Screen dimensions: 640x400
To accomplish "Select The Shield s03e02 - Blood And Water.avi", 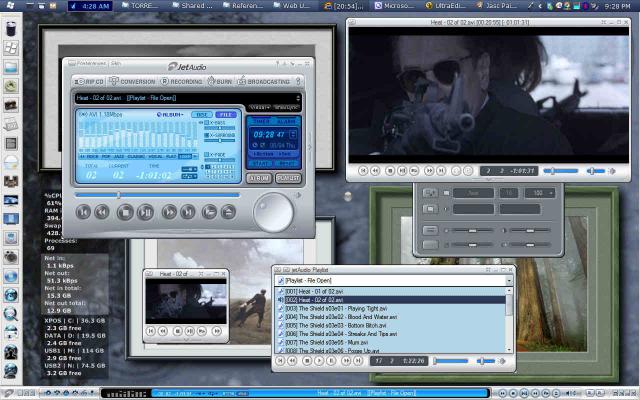I will pos(391,317).
